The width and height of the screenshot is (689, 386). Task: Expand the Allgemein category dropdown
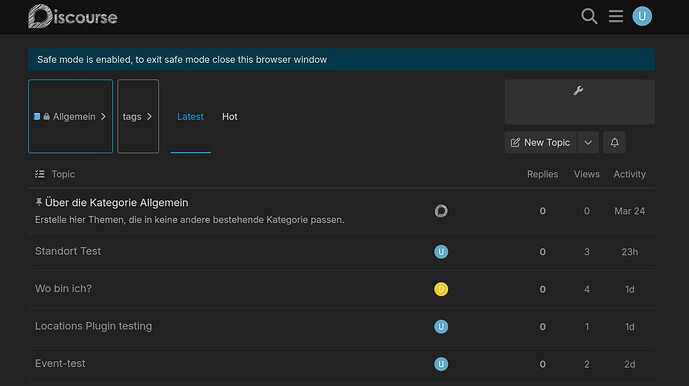pyautogui.click(x=70, y=117)
